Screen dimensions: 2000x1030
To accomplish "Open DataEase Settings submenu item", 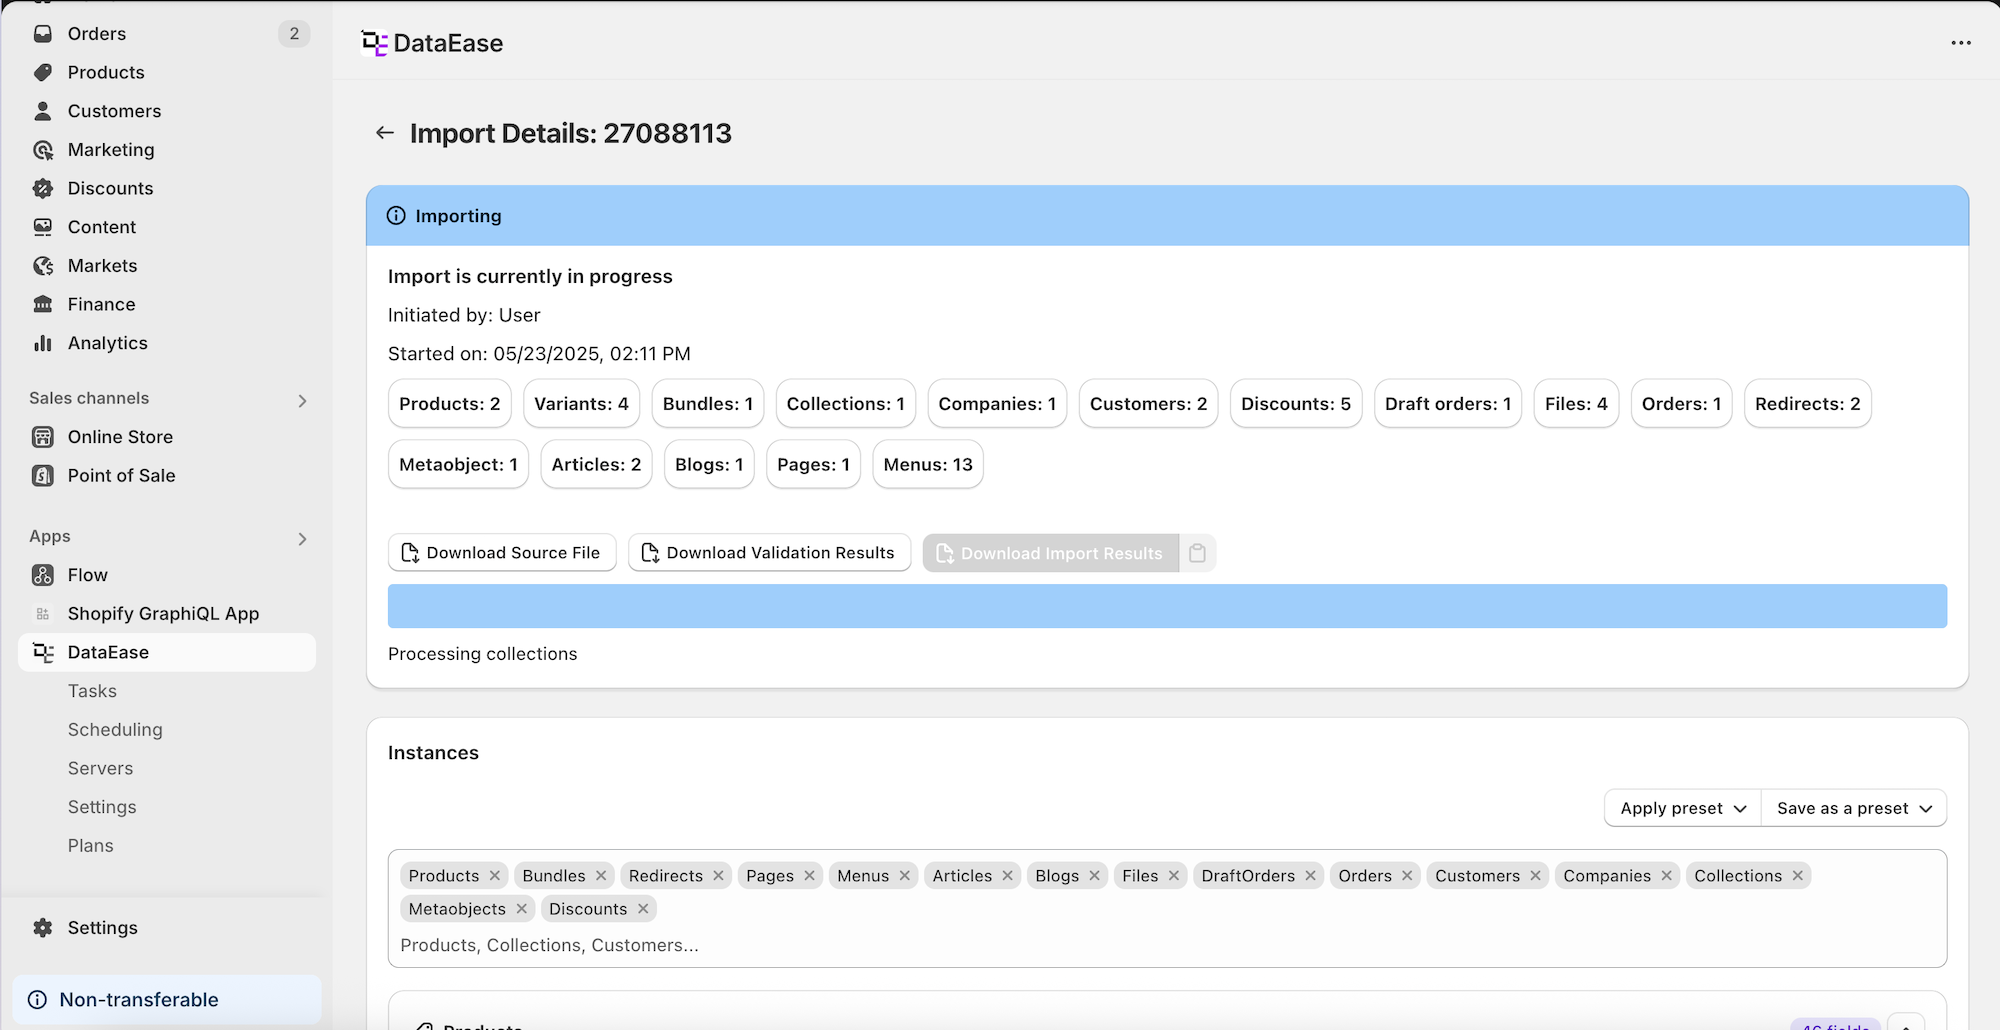I will point(102,807).
